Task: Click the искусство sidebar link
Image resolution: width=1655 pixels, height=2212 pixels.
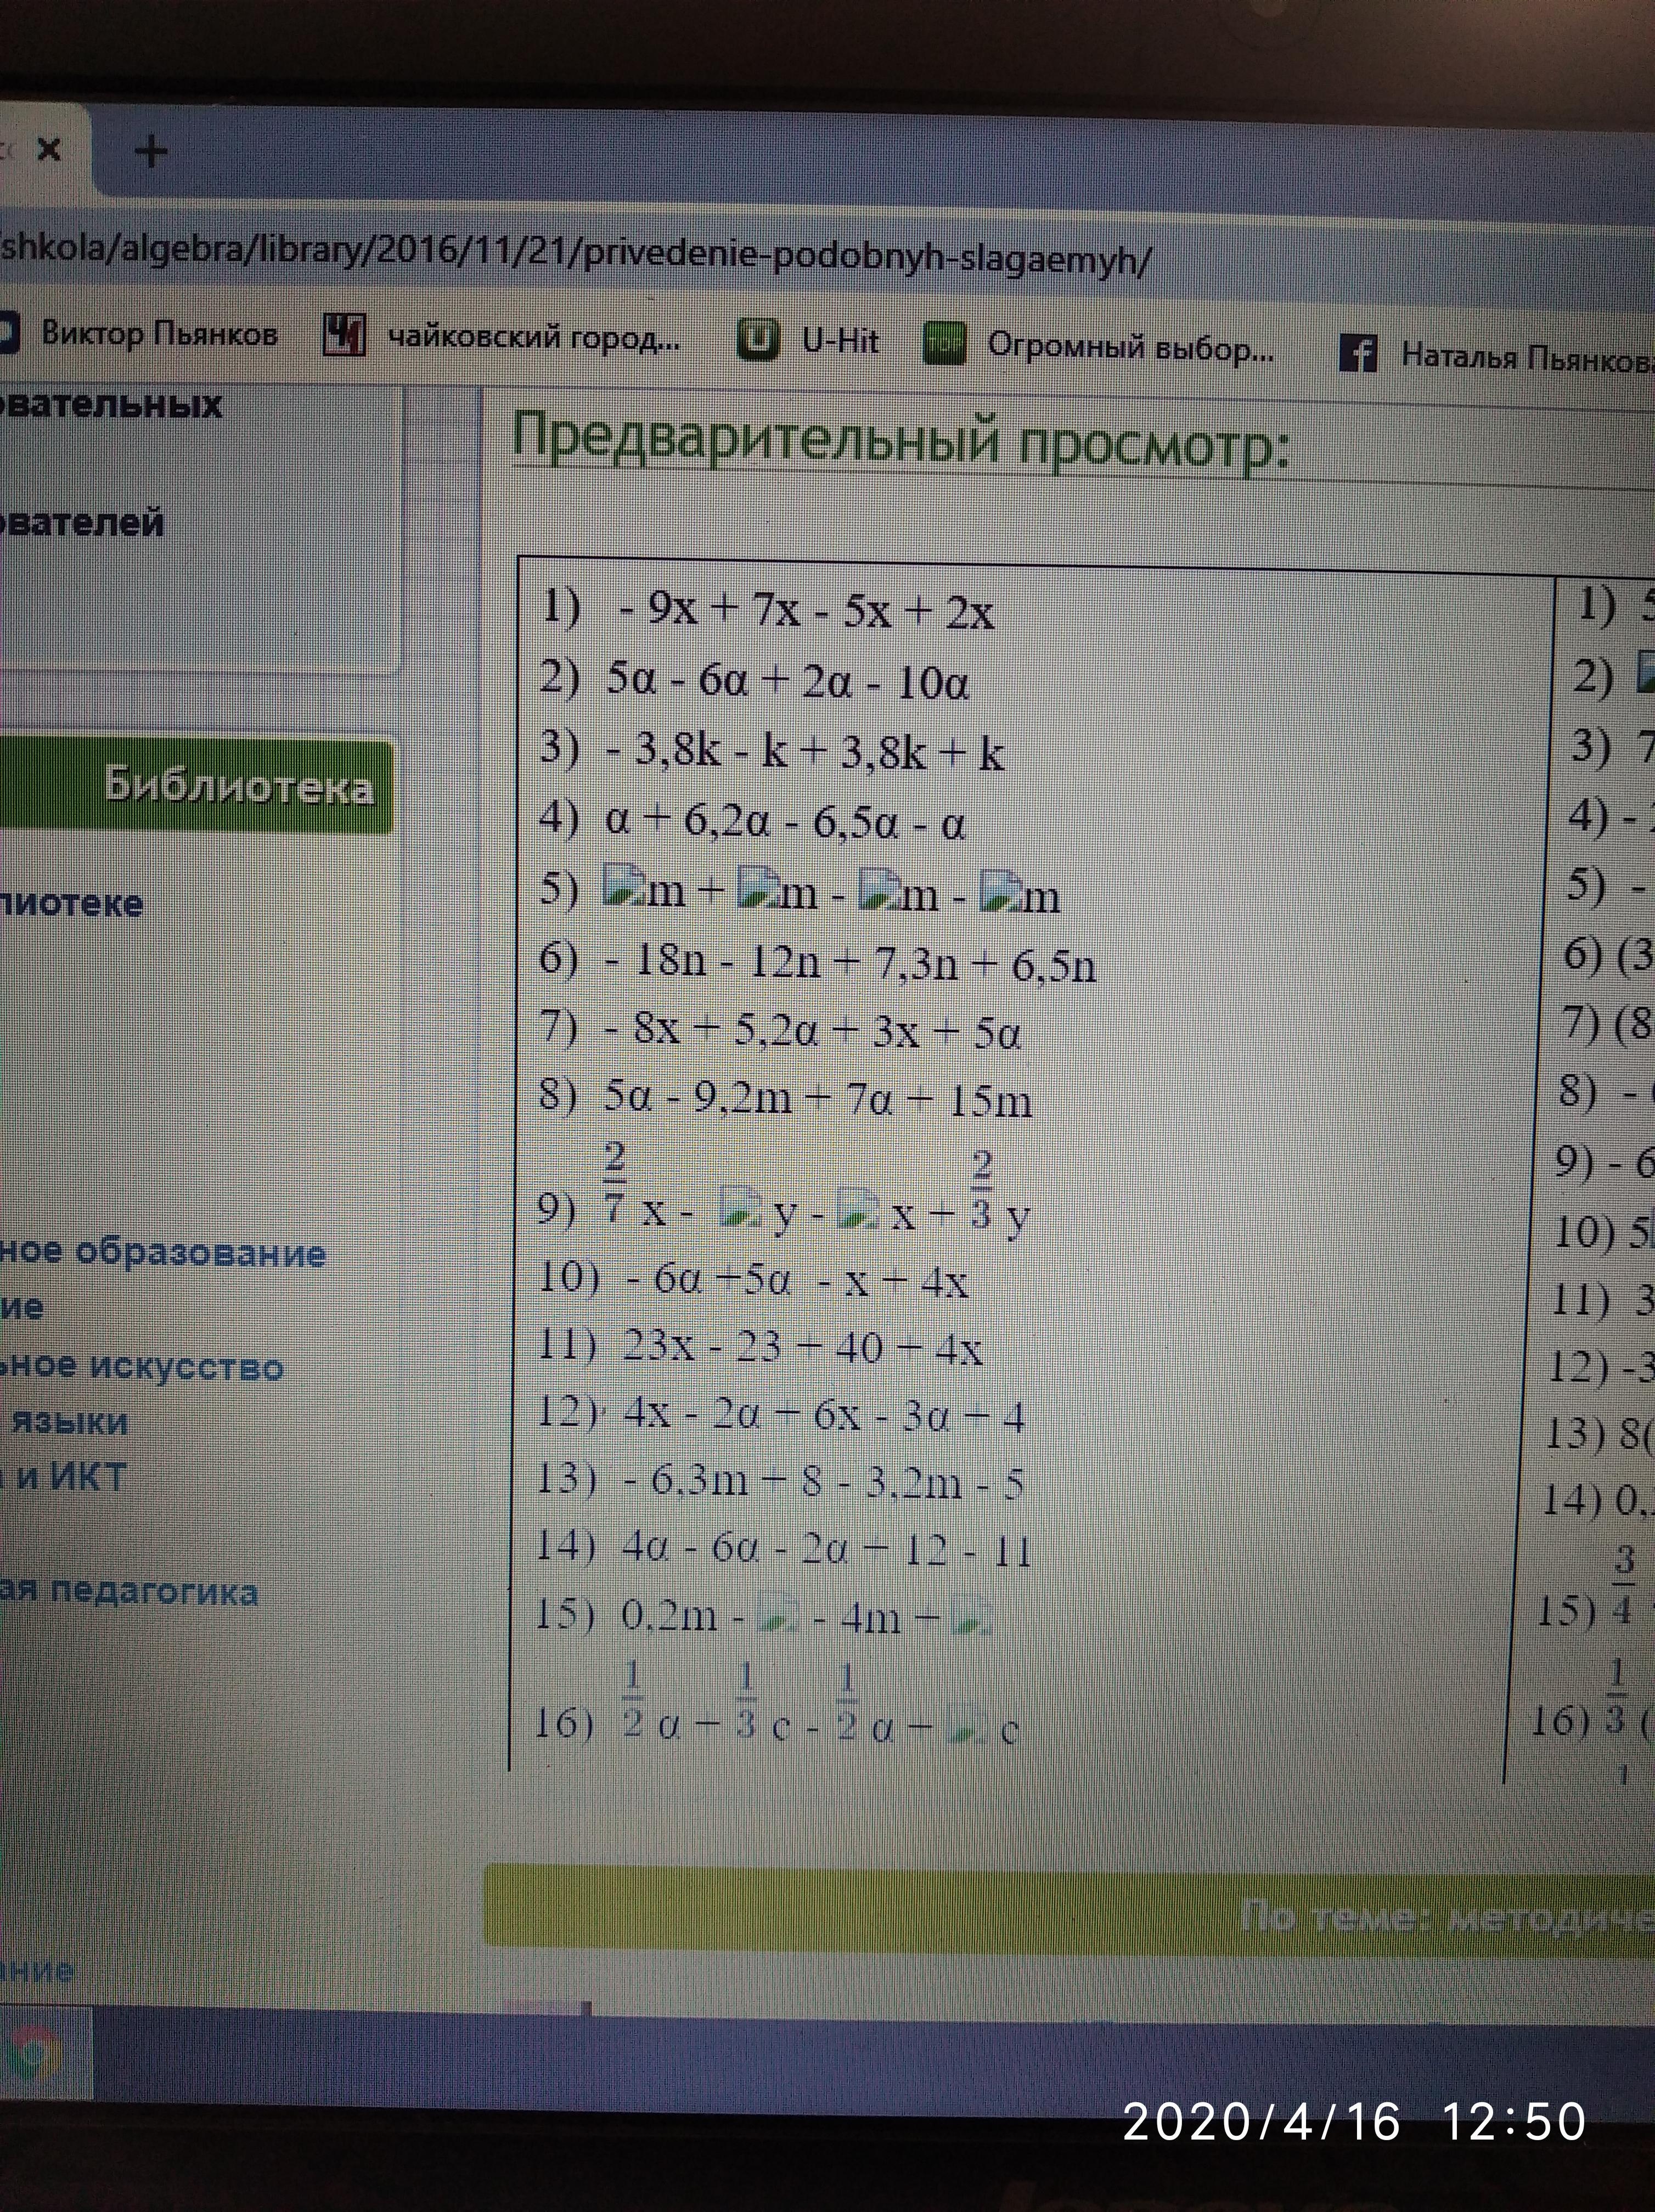Action: [186, 1367]
